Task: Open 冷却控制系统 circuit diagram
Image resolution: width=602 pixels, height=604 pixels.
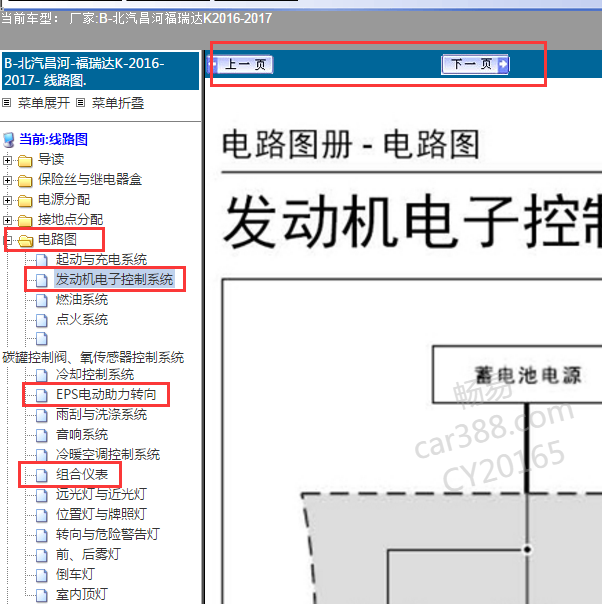Action: tap(95, 374)
